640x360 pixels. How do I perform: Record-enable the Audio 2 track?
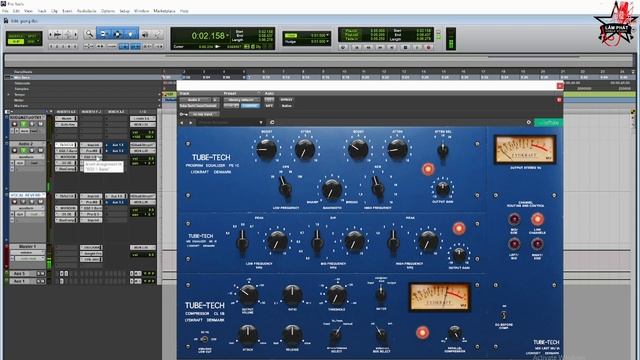pos(15,150)
